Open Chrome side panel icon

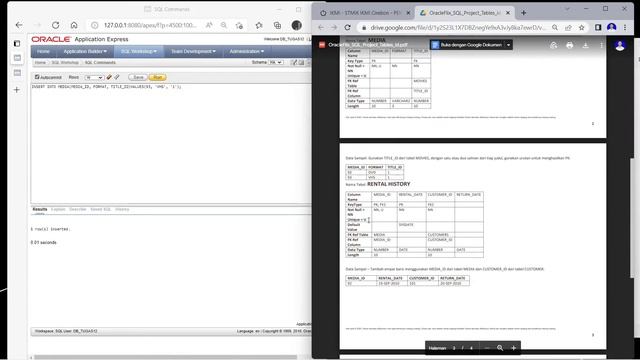[598, 27]
